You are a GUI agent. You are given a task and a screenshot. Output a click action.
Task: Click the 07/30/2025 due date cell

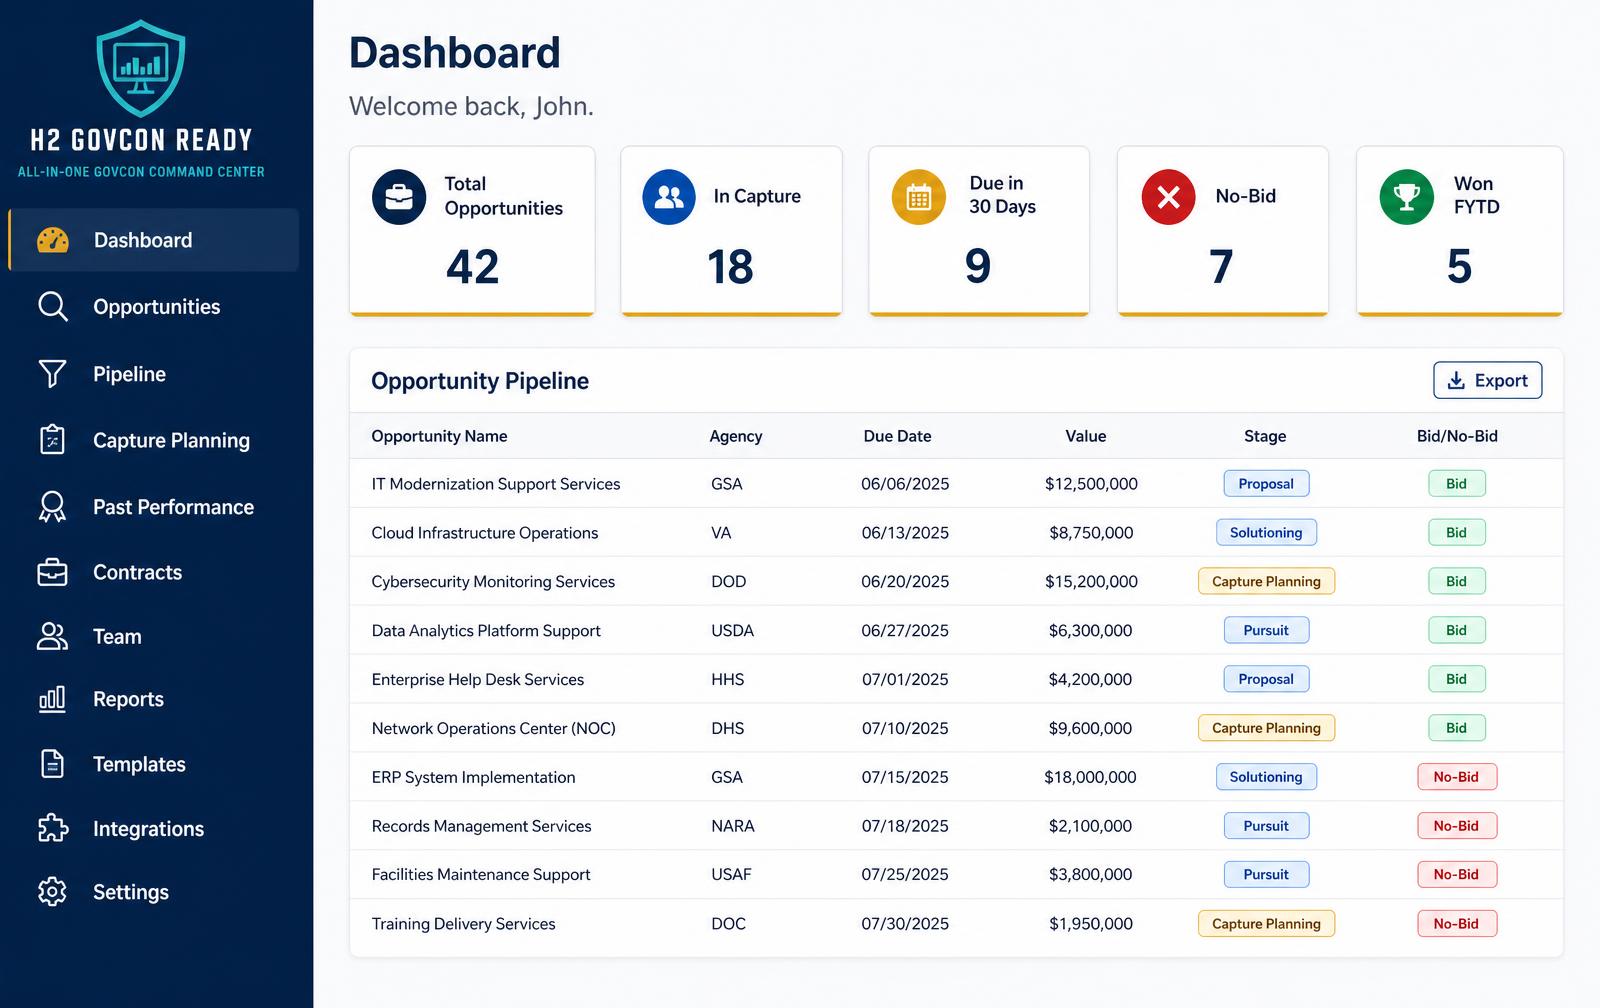[905, 924]
